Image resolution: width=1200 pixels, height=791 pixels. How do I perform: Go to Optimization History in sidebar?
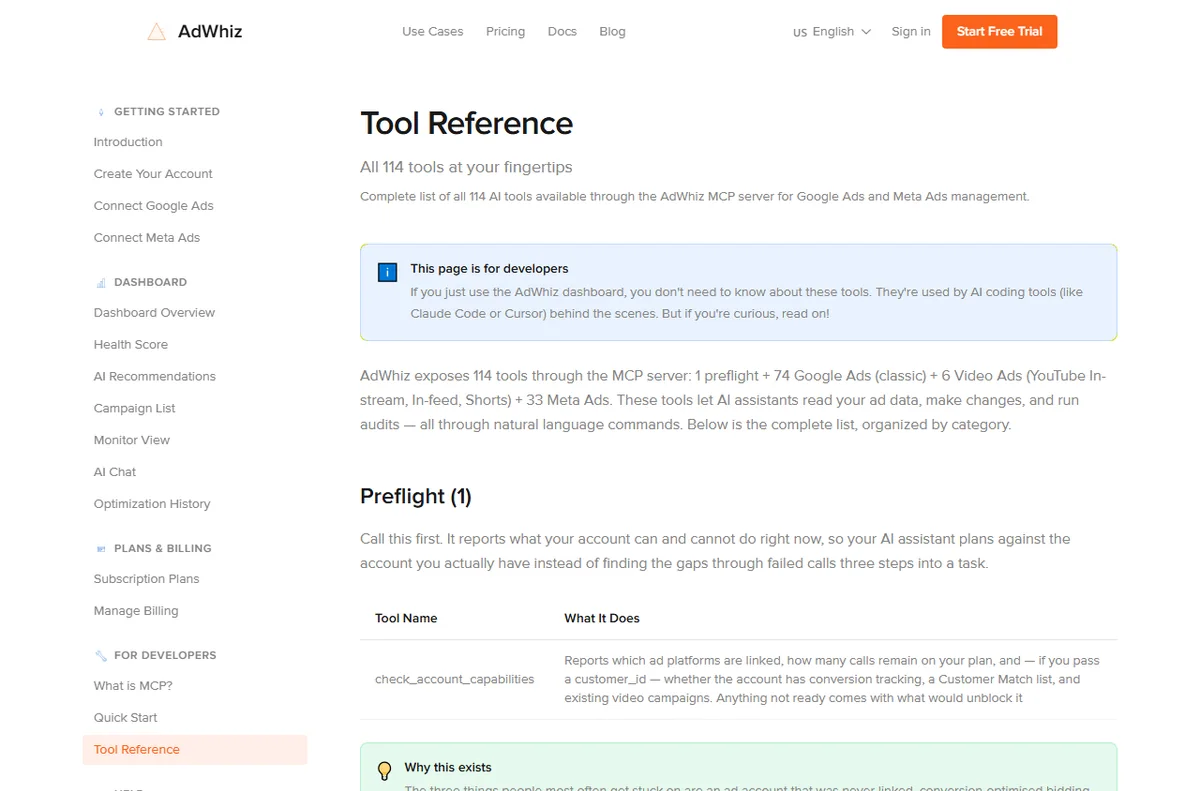point(152,505)
